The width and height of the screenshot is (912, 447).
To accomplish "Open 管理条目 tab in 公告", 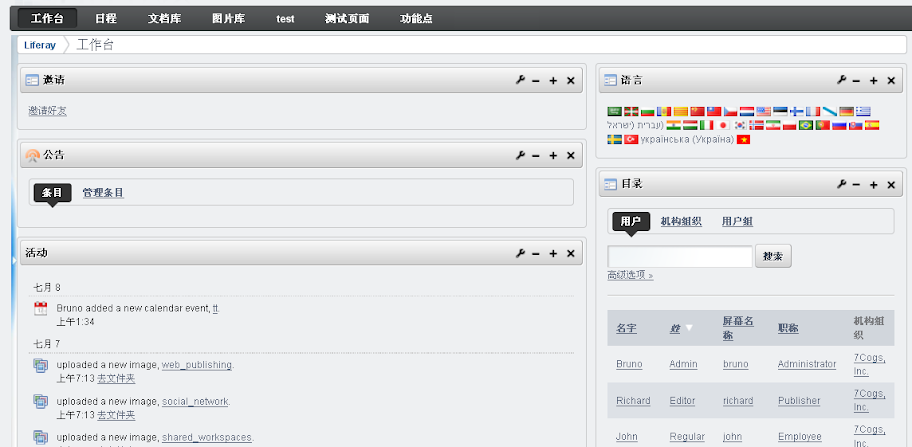I will 103,193.
